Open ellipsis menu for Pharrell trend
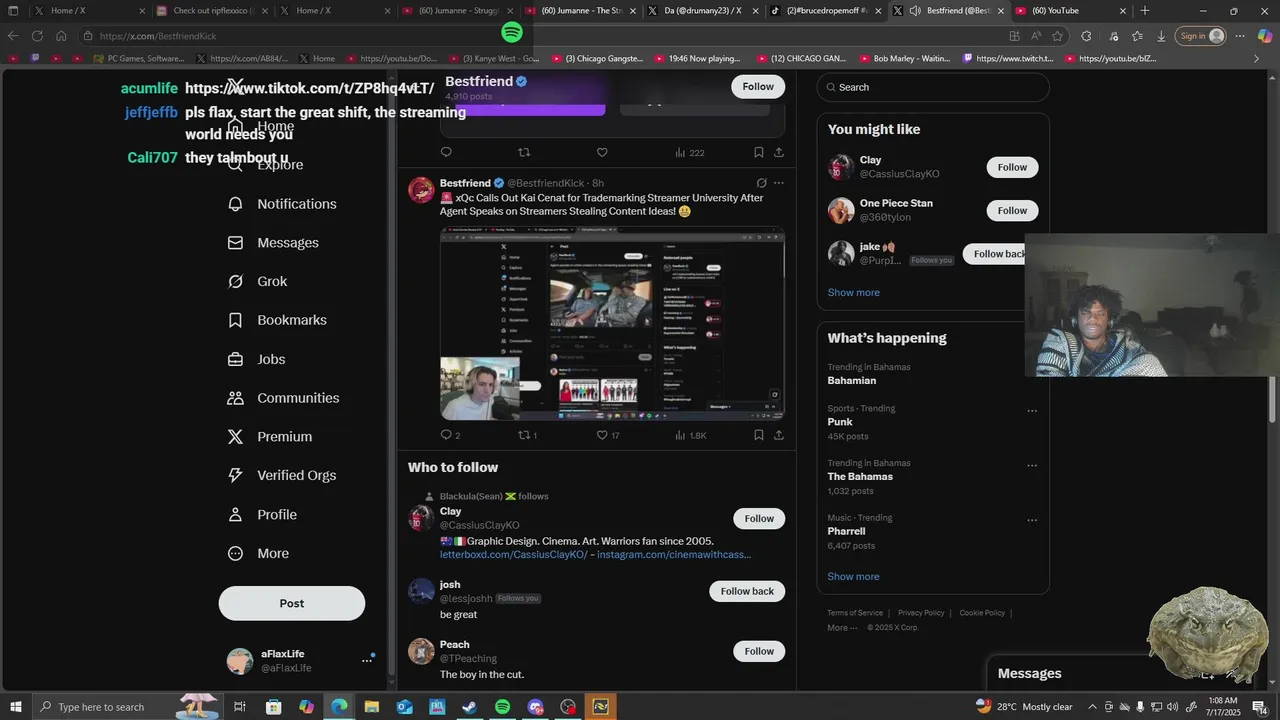The width and height of the screenshot is (1280, 720). click(x=1032, y=521)
